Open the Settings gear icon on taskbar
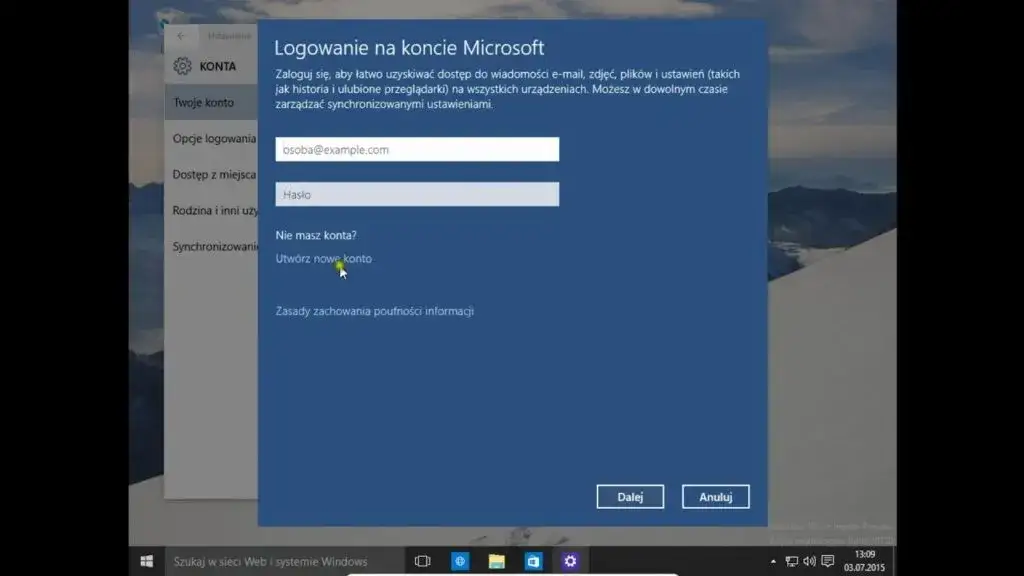The image size is (1024, 576). tap(569, 561)
